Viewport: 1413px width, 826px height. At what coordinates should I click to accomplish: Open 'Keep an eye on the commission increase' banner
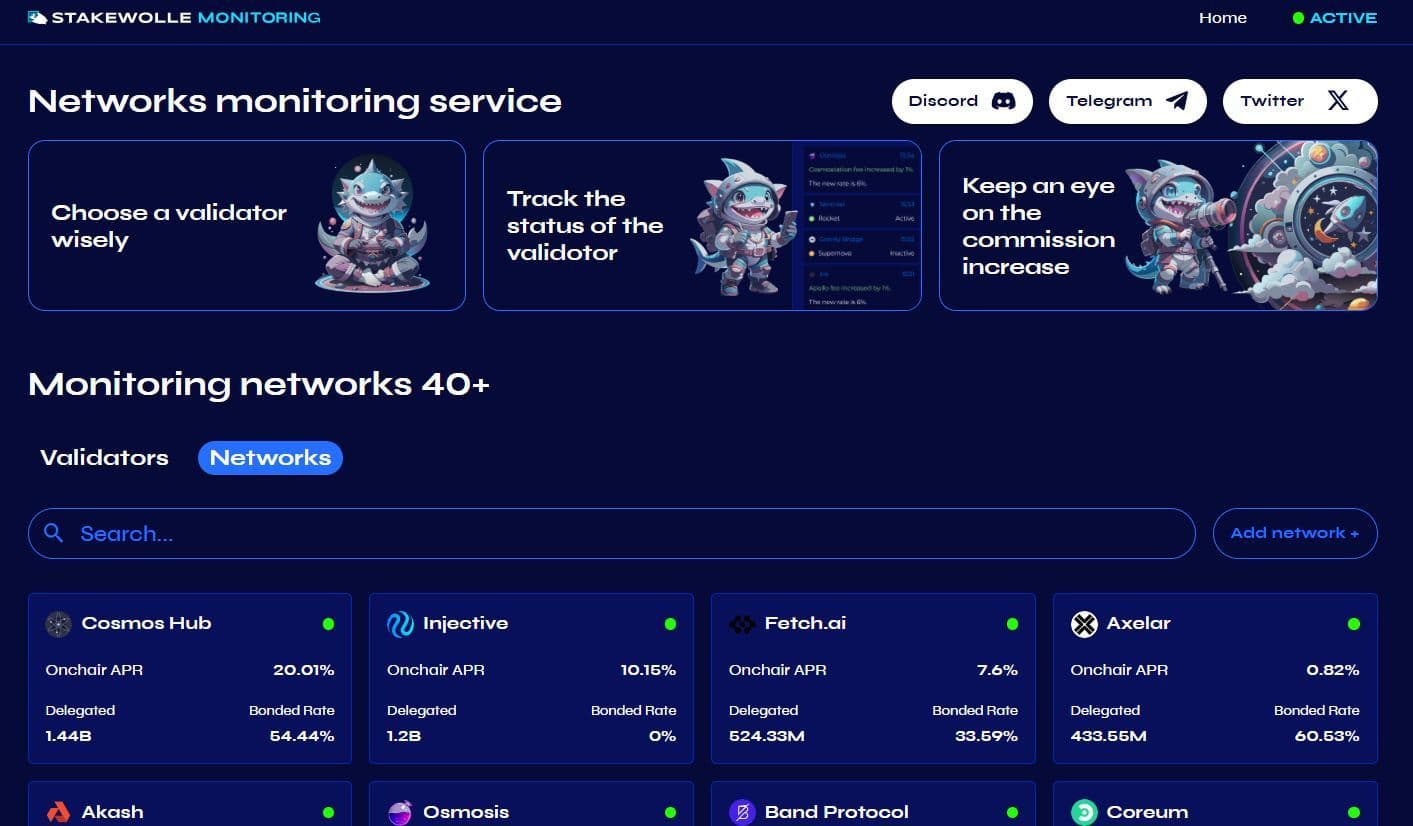pos(1158,225)
